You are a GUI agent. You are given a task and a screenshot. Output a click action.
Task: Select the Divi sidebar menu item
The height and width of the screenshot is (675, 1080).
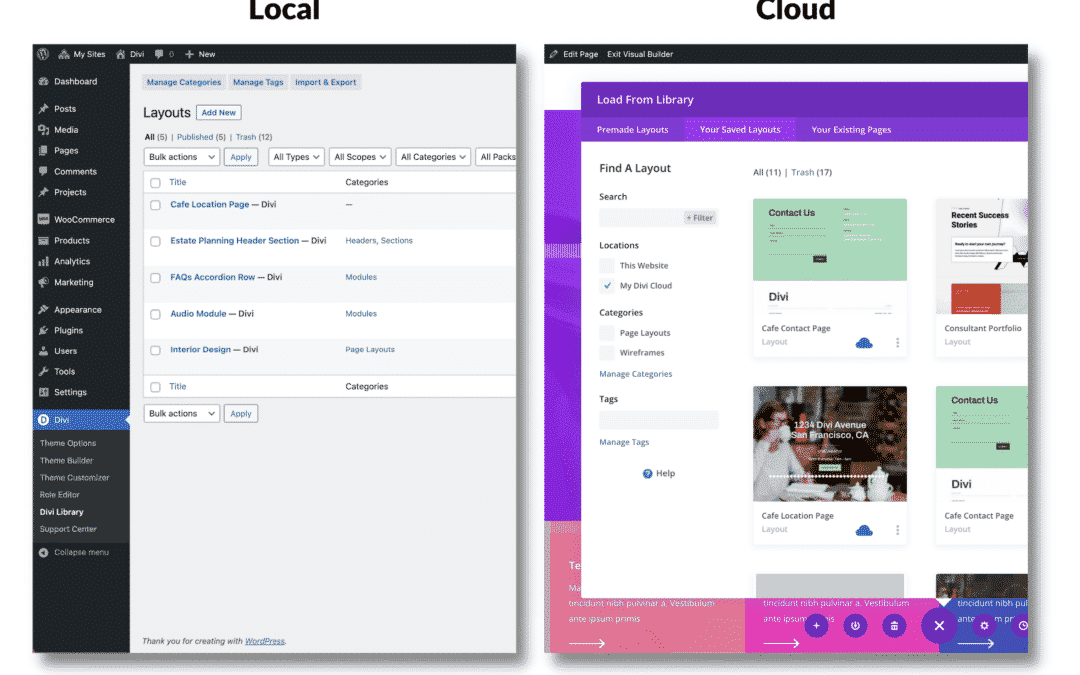coord(81,419)
